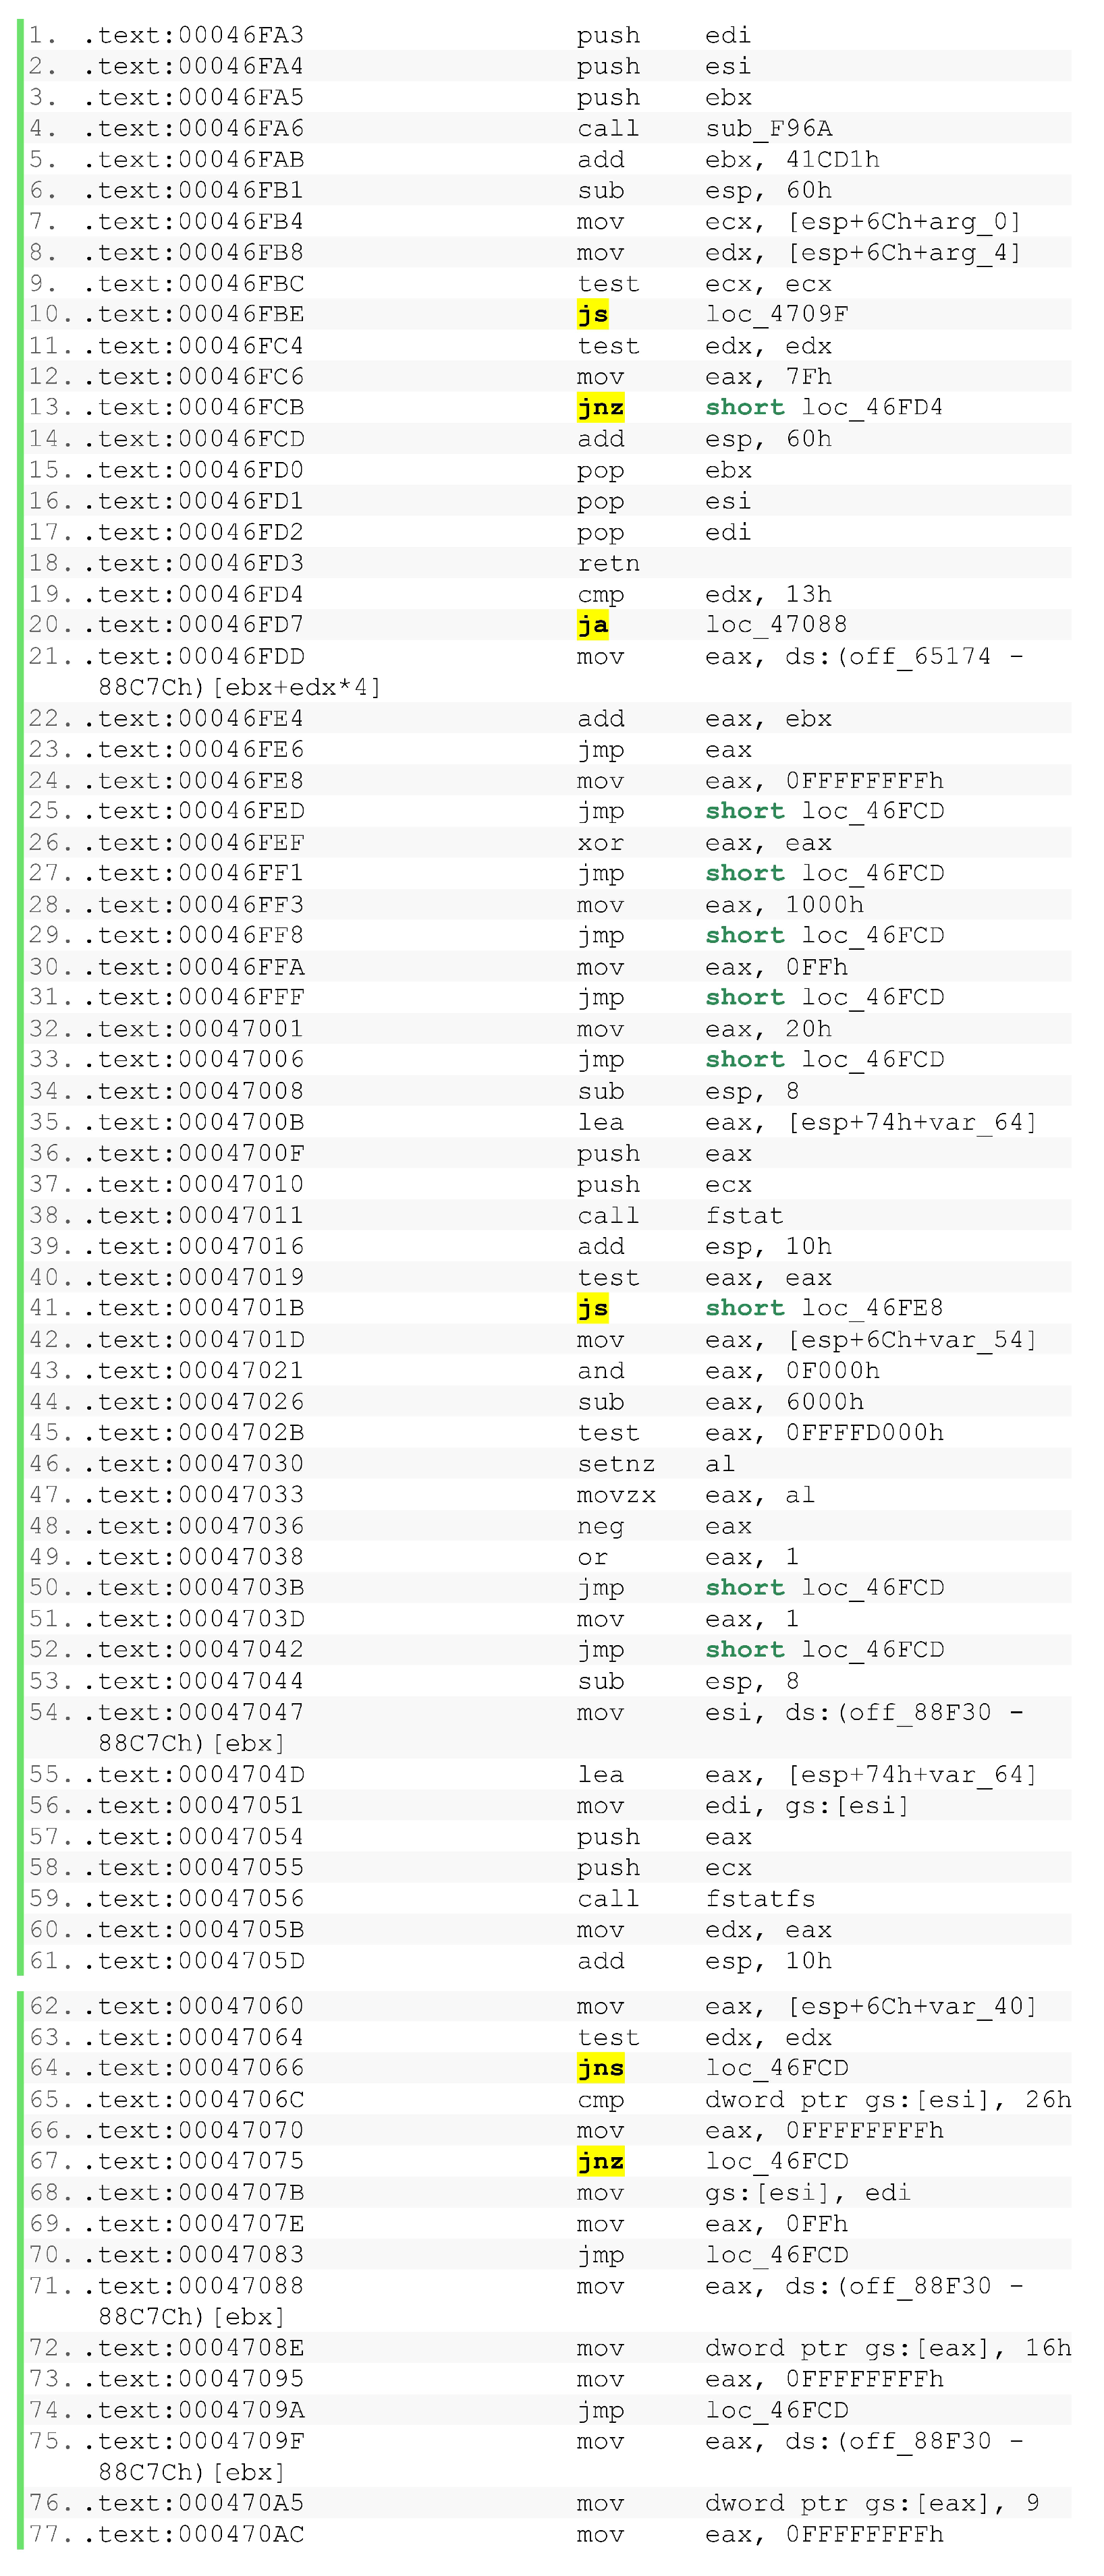Select the 20h value on line 32
Screen dimensions: 1104x2576
pyautogui.click(x=809, y=1028)
